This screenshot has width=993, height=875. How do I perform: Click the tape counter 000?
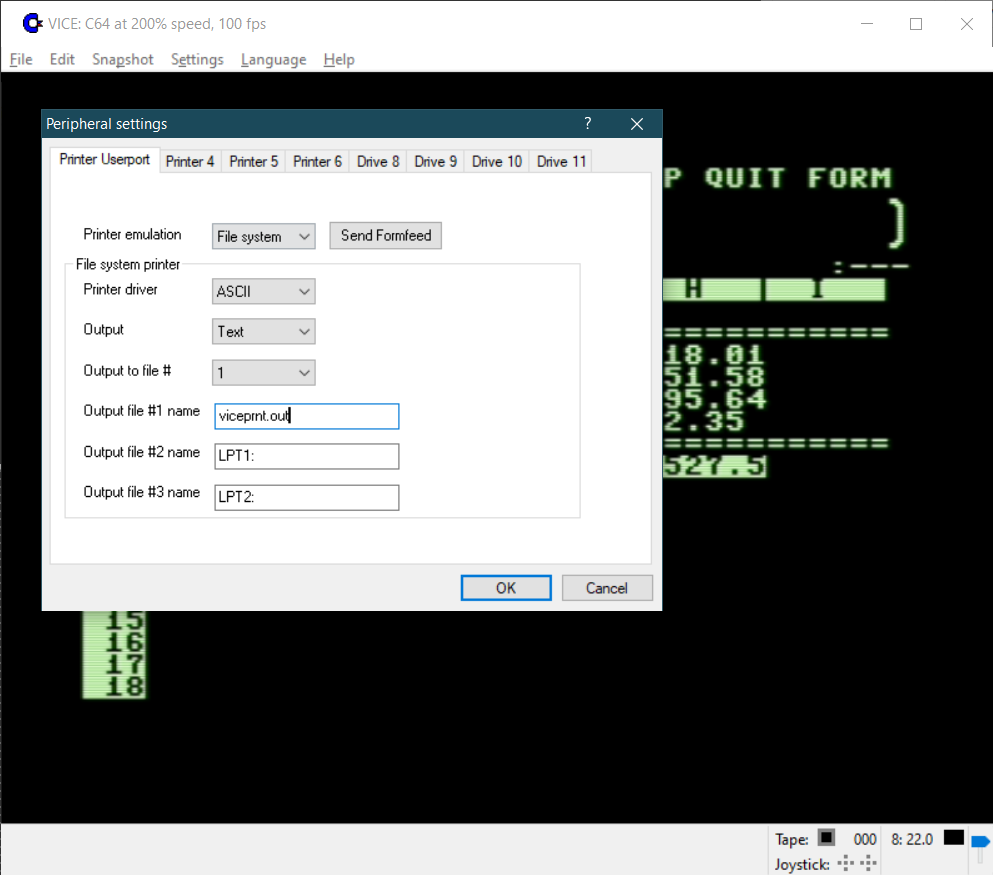point(865,840)
